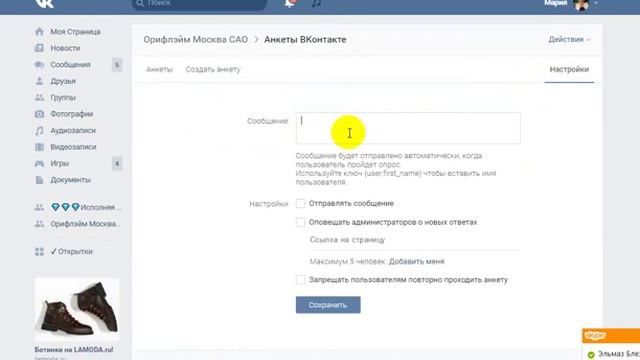This screenshot has width=640, height=360.
Task: Open Игры in sidebar
Action: (60, 163)
